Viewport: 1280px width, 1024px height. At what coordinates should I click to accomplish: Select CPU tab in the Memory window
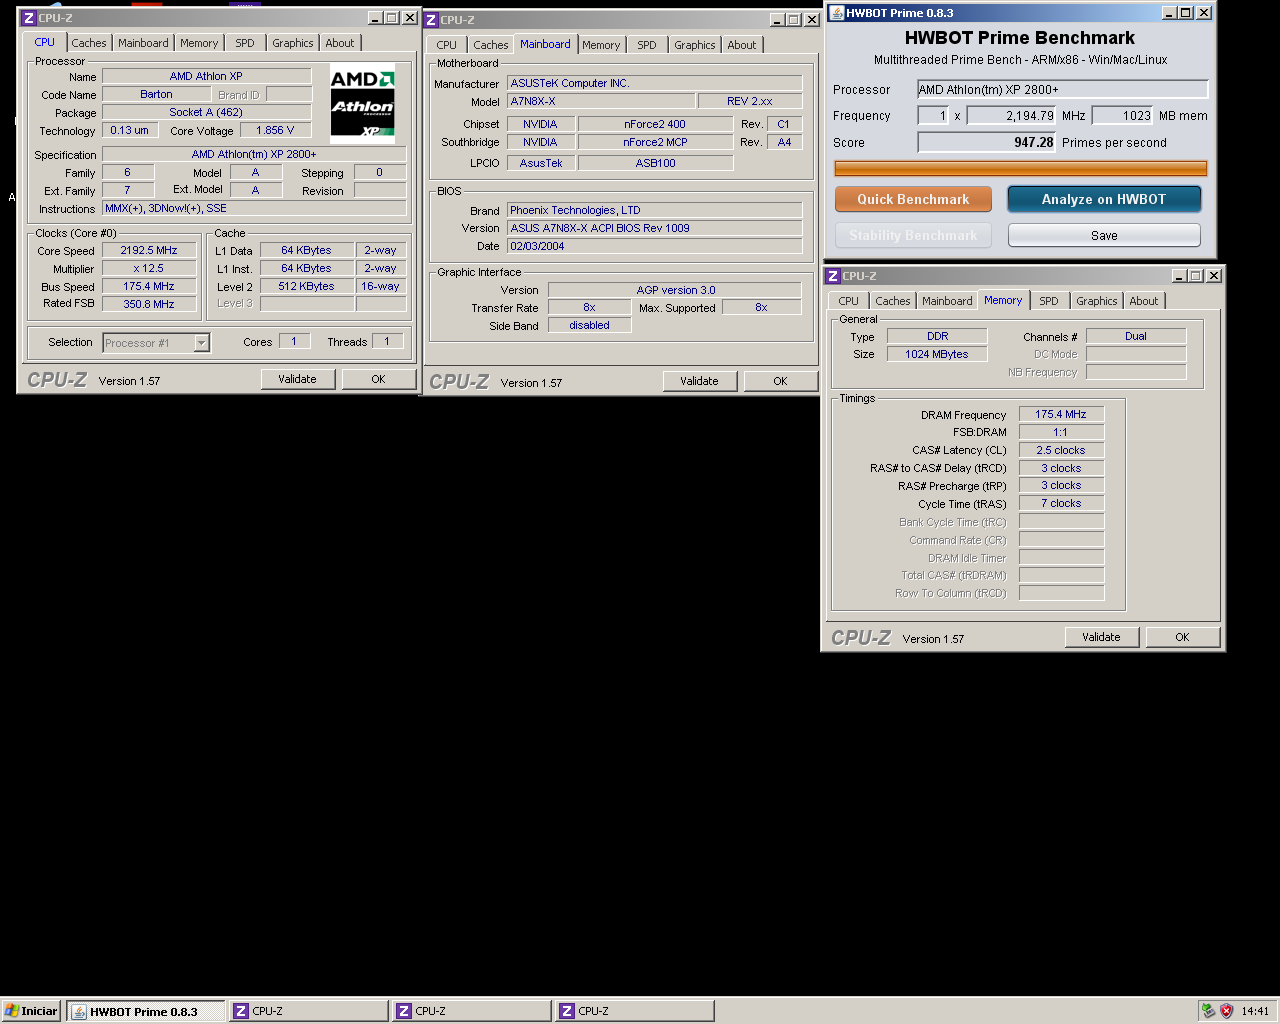point(849,301)
